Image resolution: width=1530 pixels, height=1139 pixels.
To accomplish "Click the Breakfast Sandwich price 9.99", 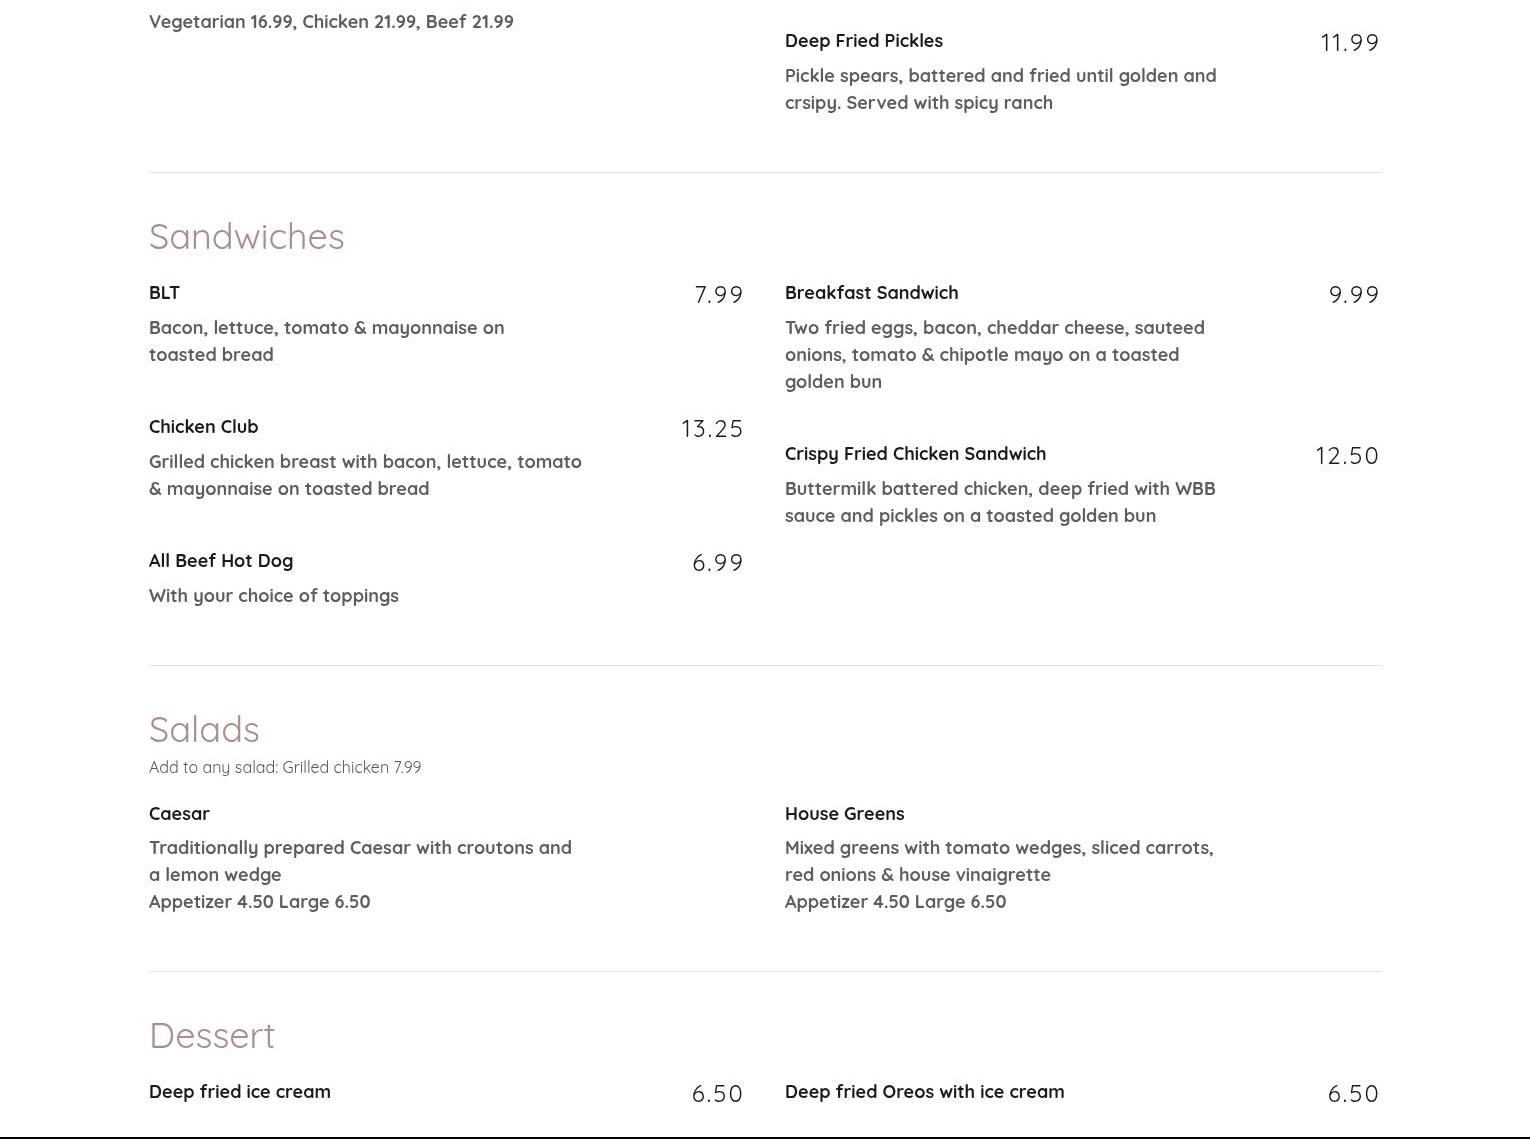I will click(x=1354, y=295).
